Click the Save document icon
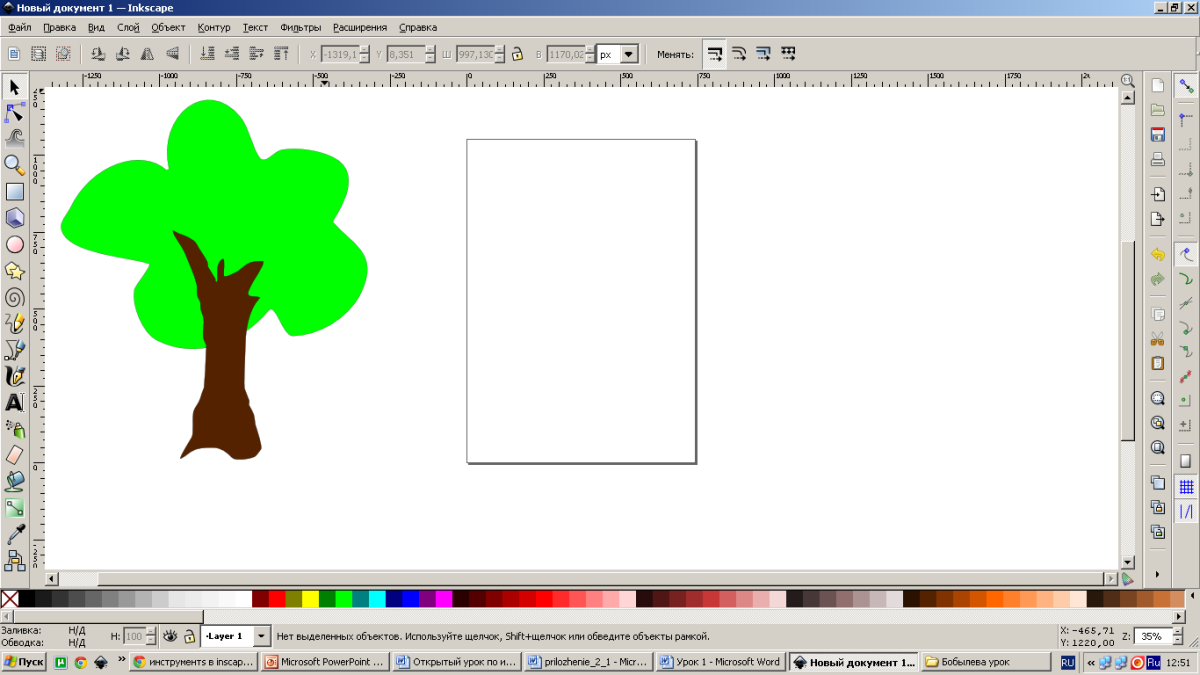Screen dimensions: 1200x675 [x=1158, y=135]
